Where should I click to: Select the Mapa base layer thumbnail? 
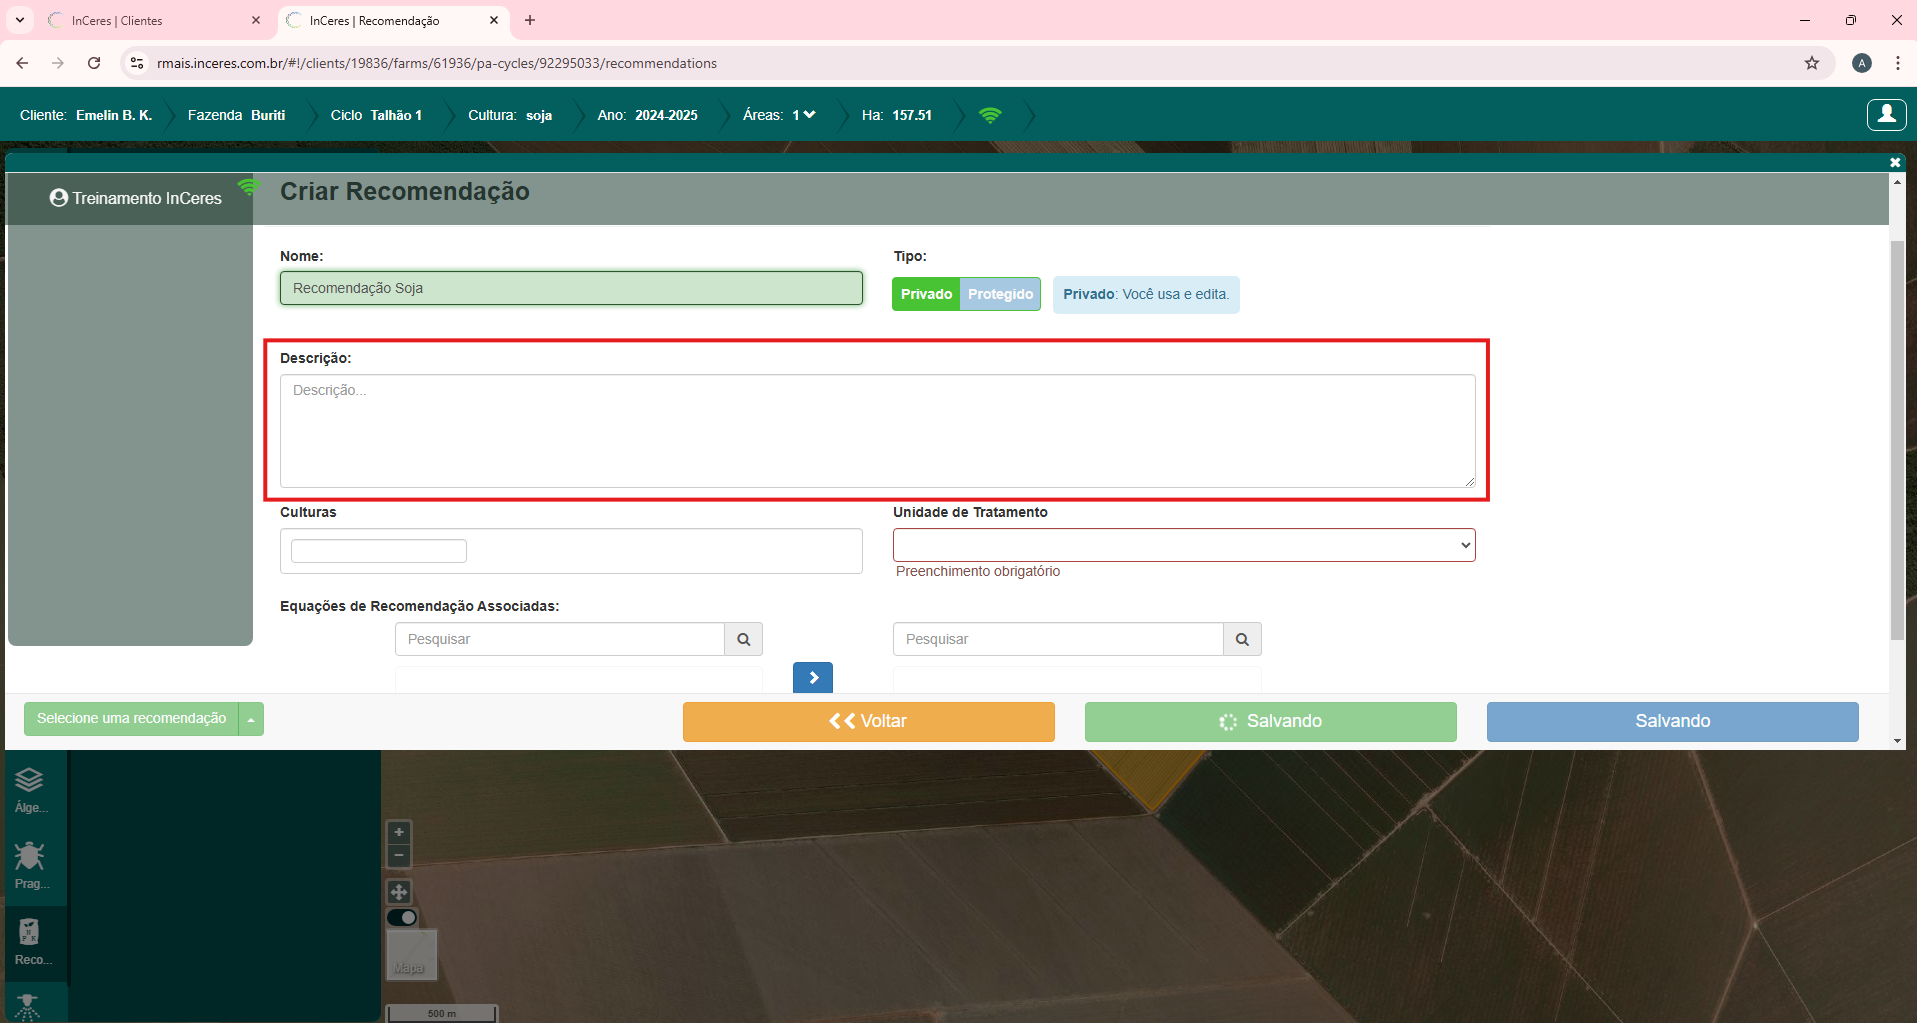[412, 954]
